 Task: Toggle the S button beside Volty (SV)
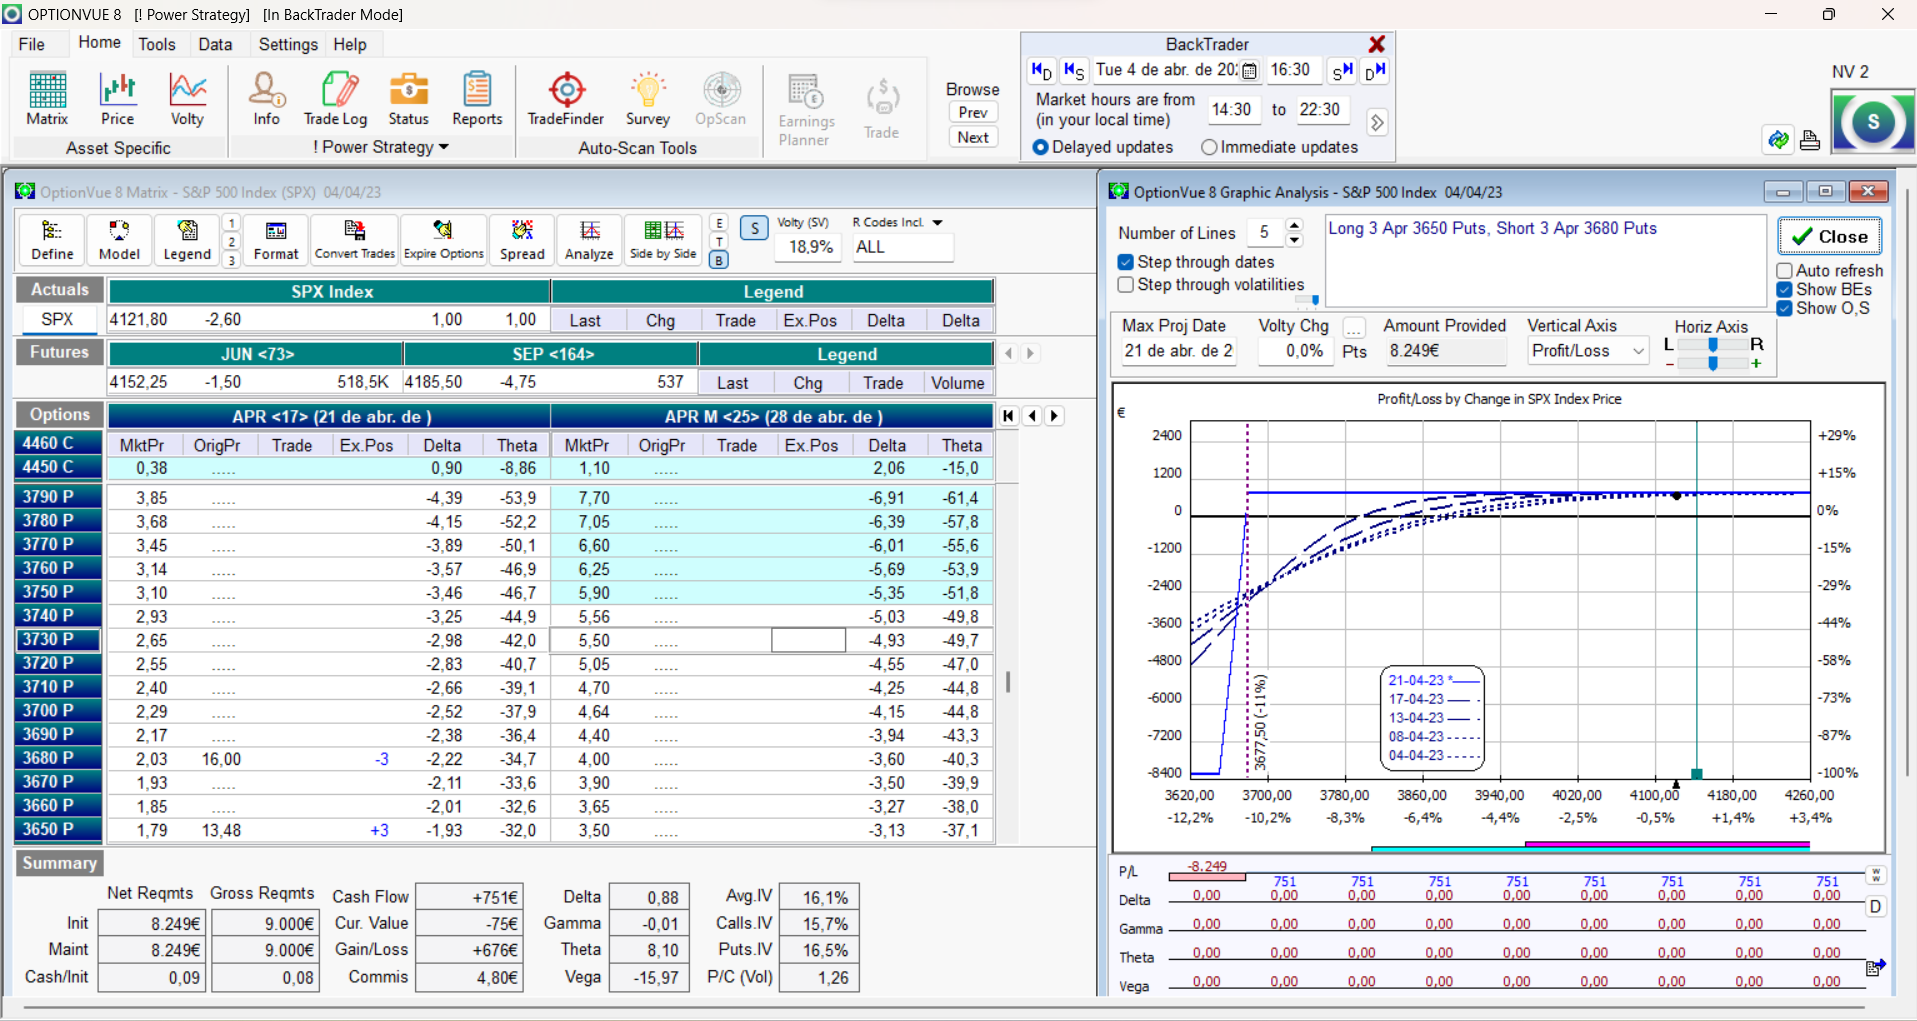754,228
